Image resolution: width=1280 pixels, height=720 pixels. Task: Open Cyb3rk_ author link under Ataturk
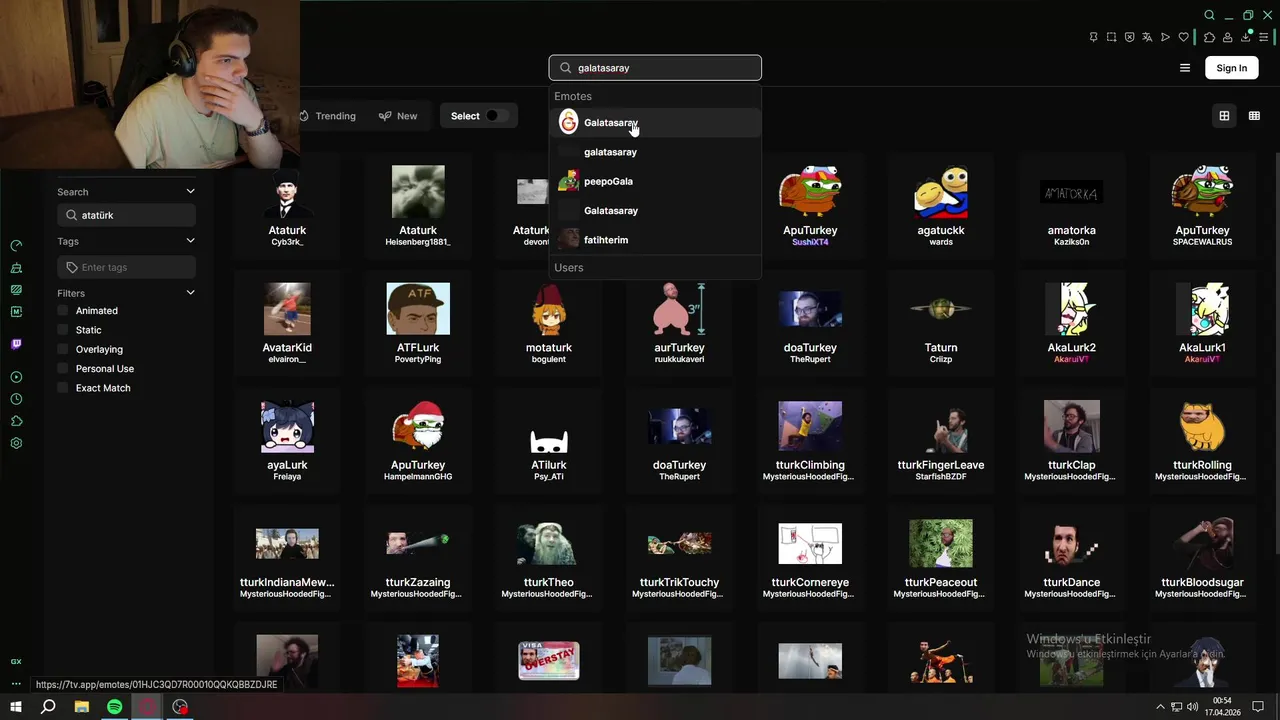pos(287,242)
